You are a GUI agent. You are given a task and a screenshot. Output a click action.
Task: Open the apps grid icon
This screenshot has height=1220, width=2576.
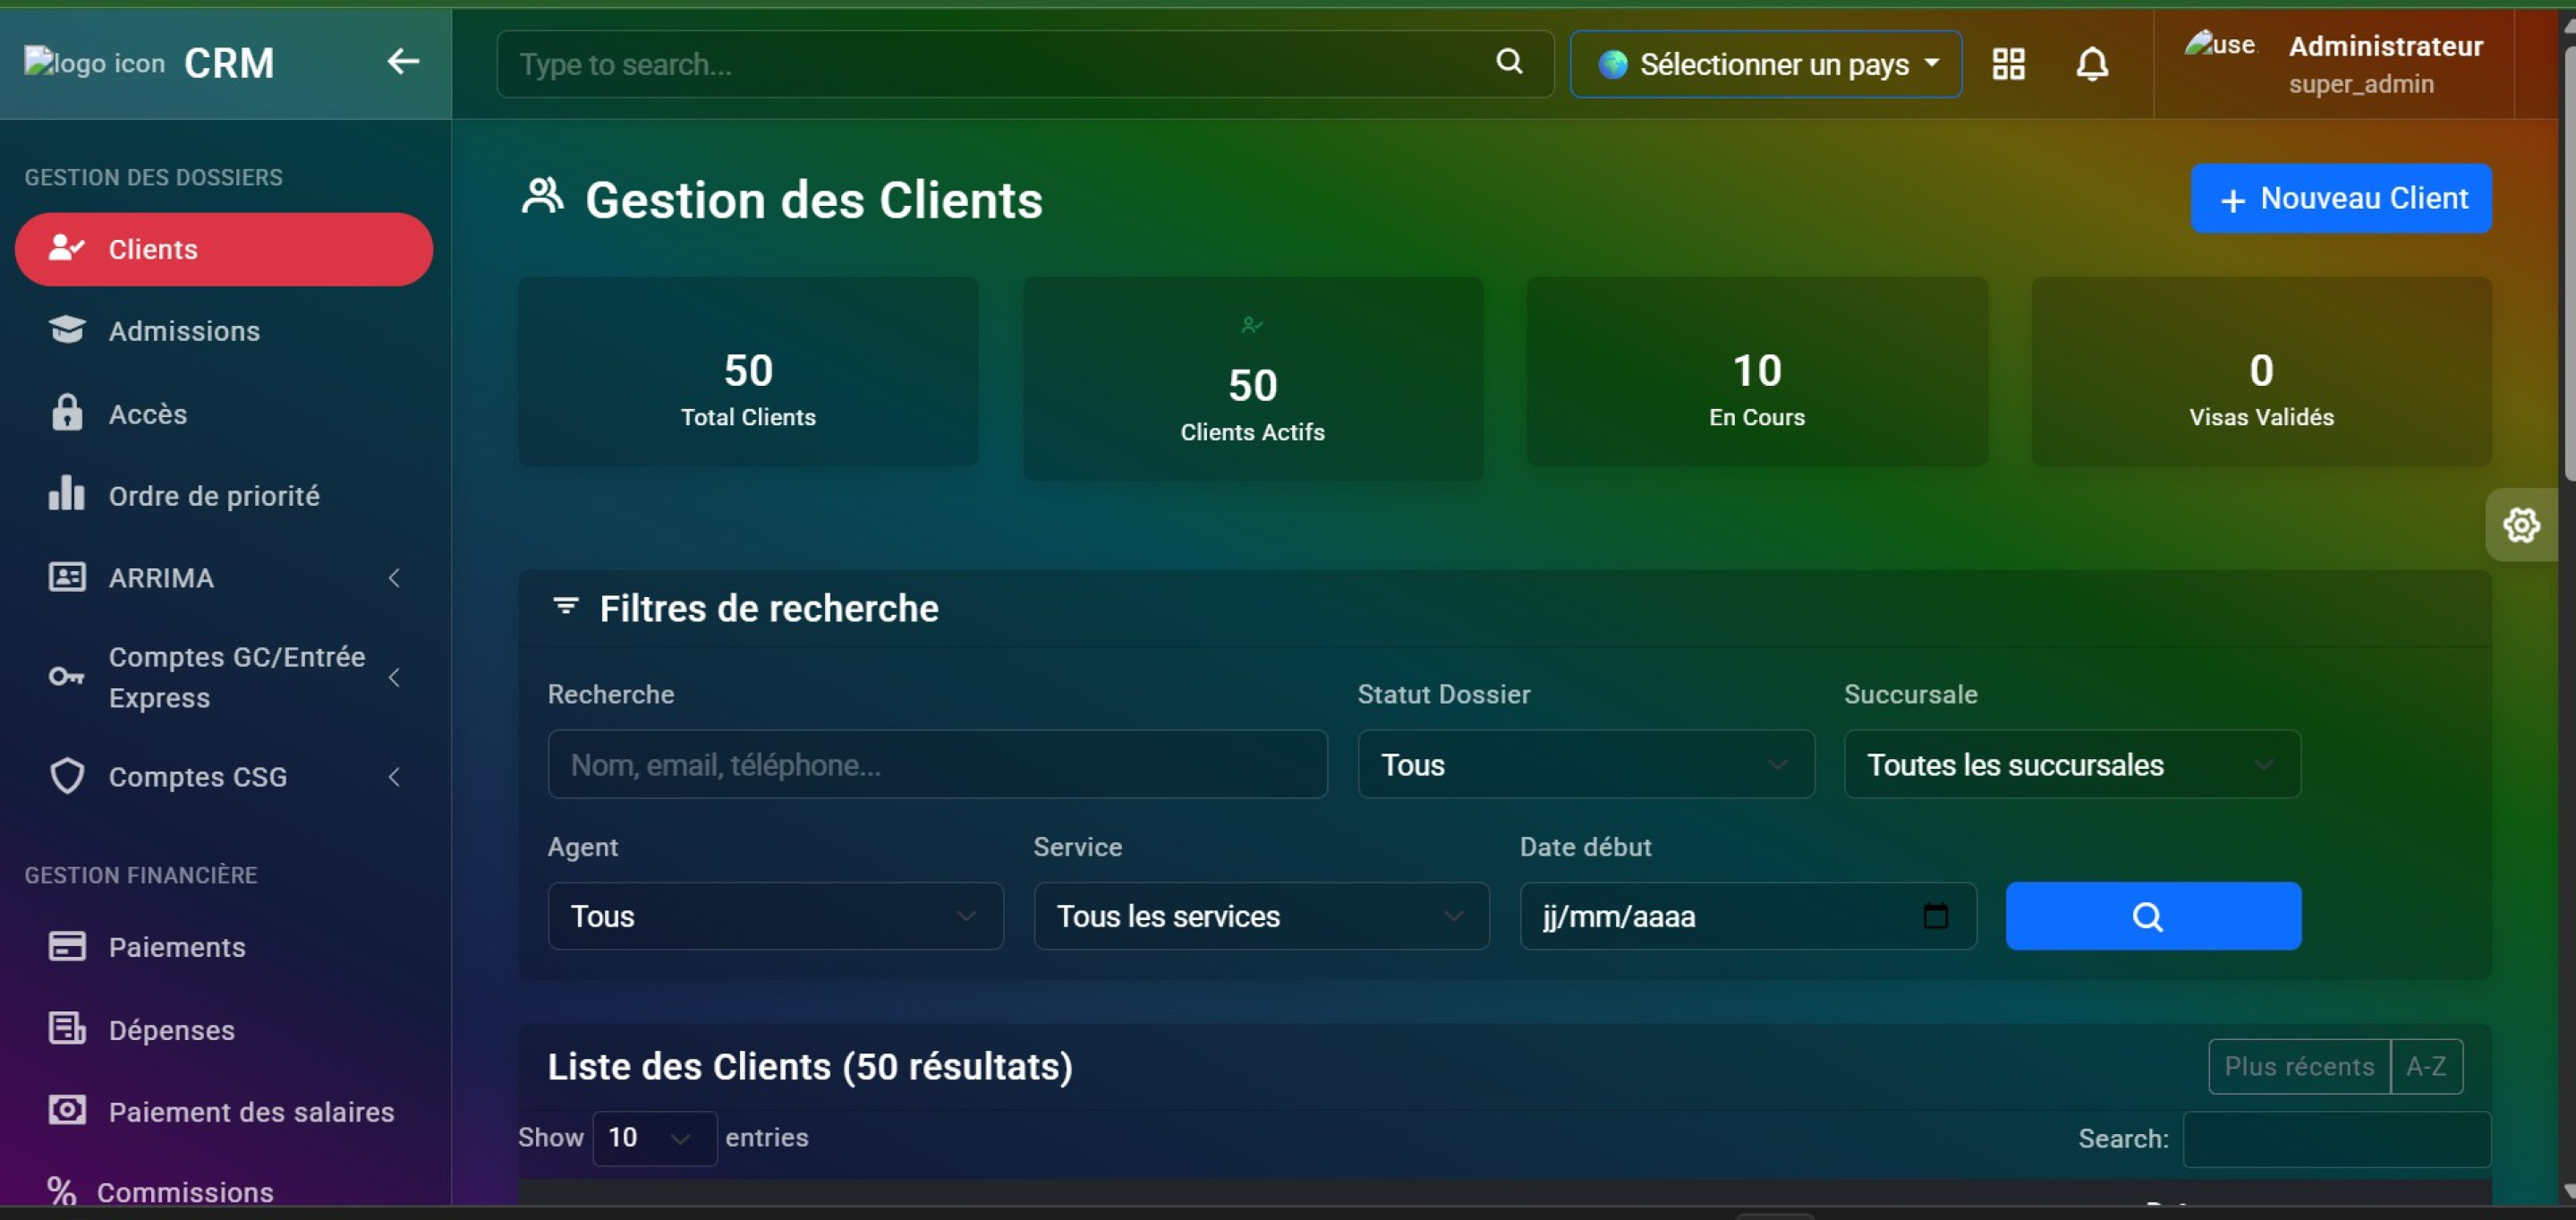coord(2008,64)
